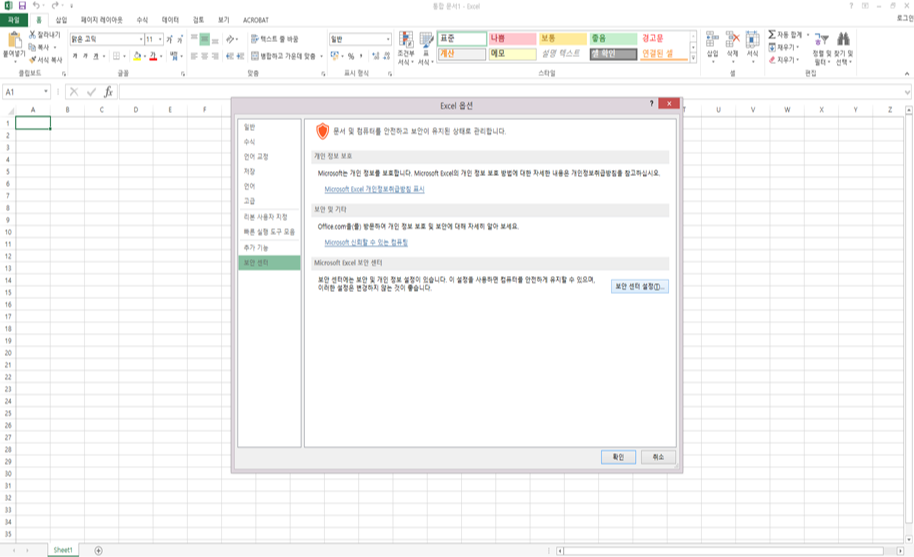Viewport: 914px width, 557px height.
Task: Select 리본 사용자 지정 in options sidebar
Action: pyautogui.click(x=269, y=217)
